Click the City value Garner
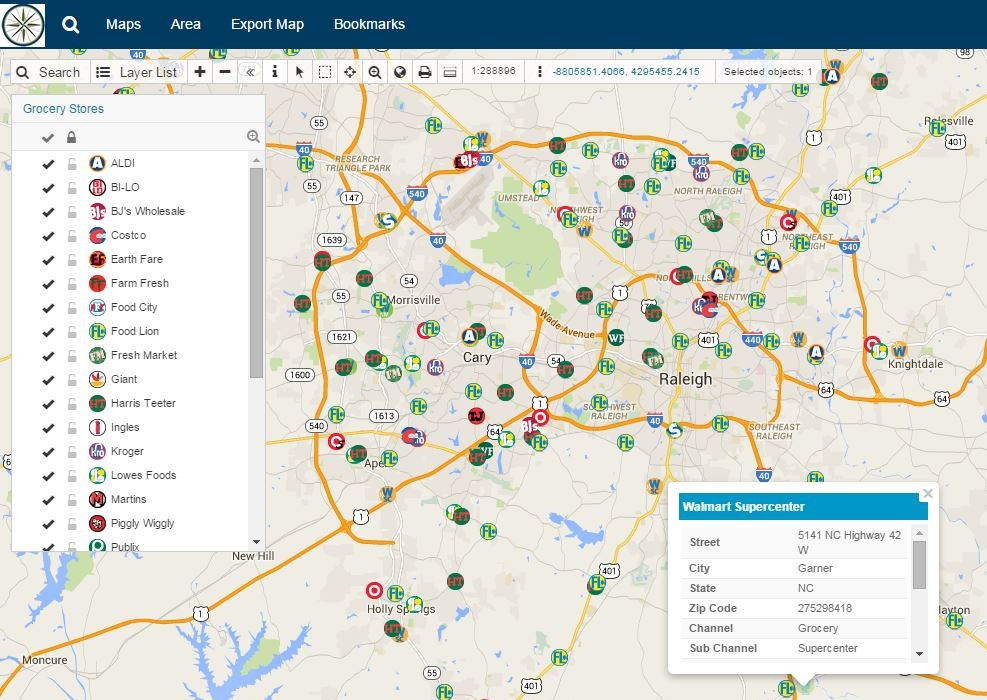Viewport: 987px width, 700px height. pyautogui.click(x=815, y=568)
